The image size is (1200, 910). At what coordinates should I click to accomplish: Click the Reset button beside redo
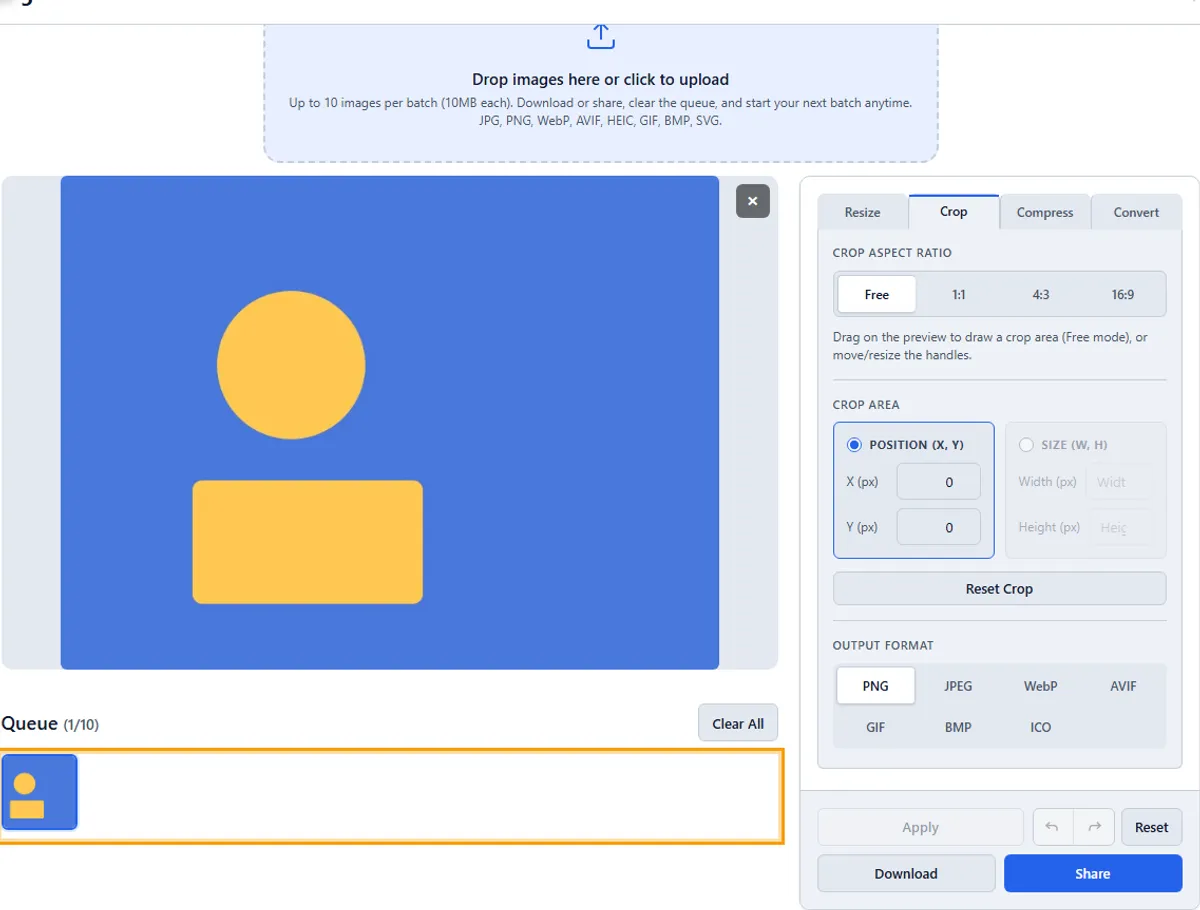point(1152,827)
